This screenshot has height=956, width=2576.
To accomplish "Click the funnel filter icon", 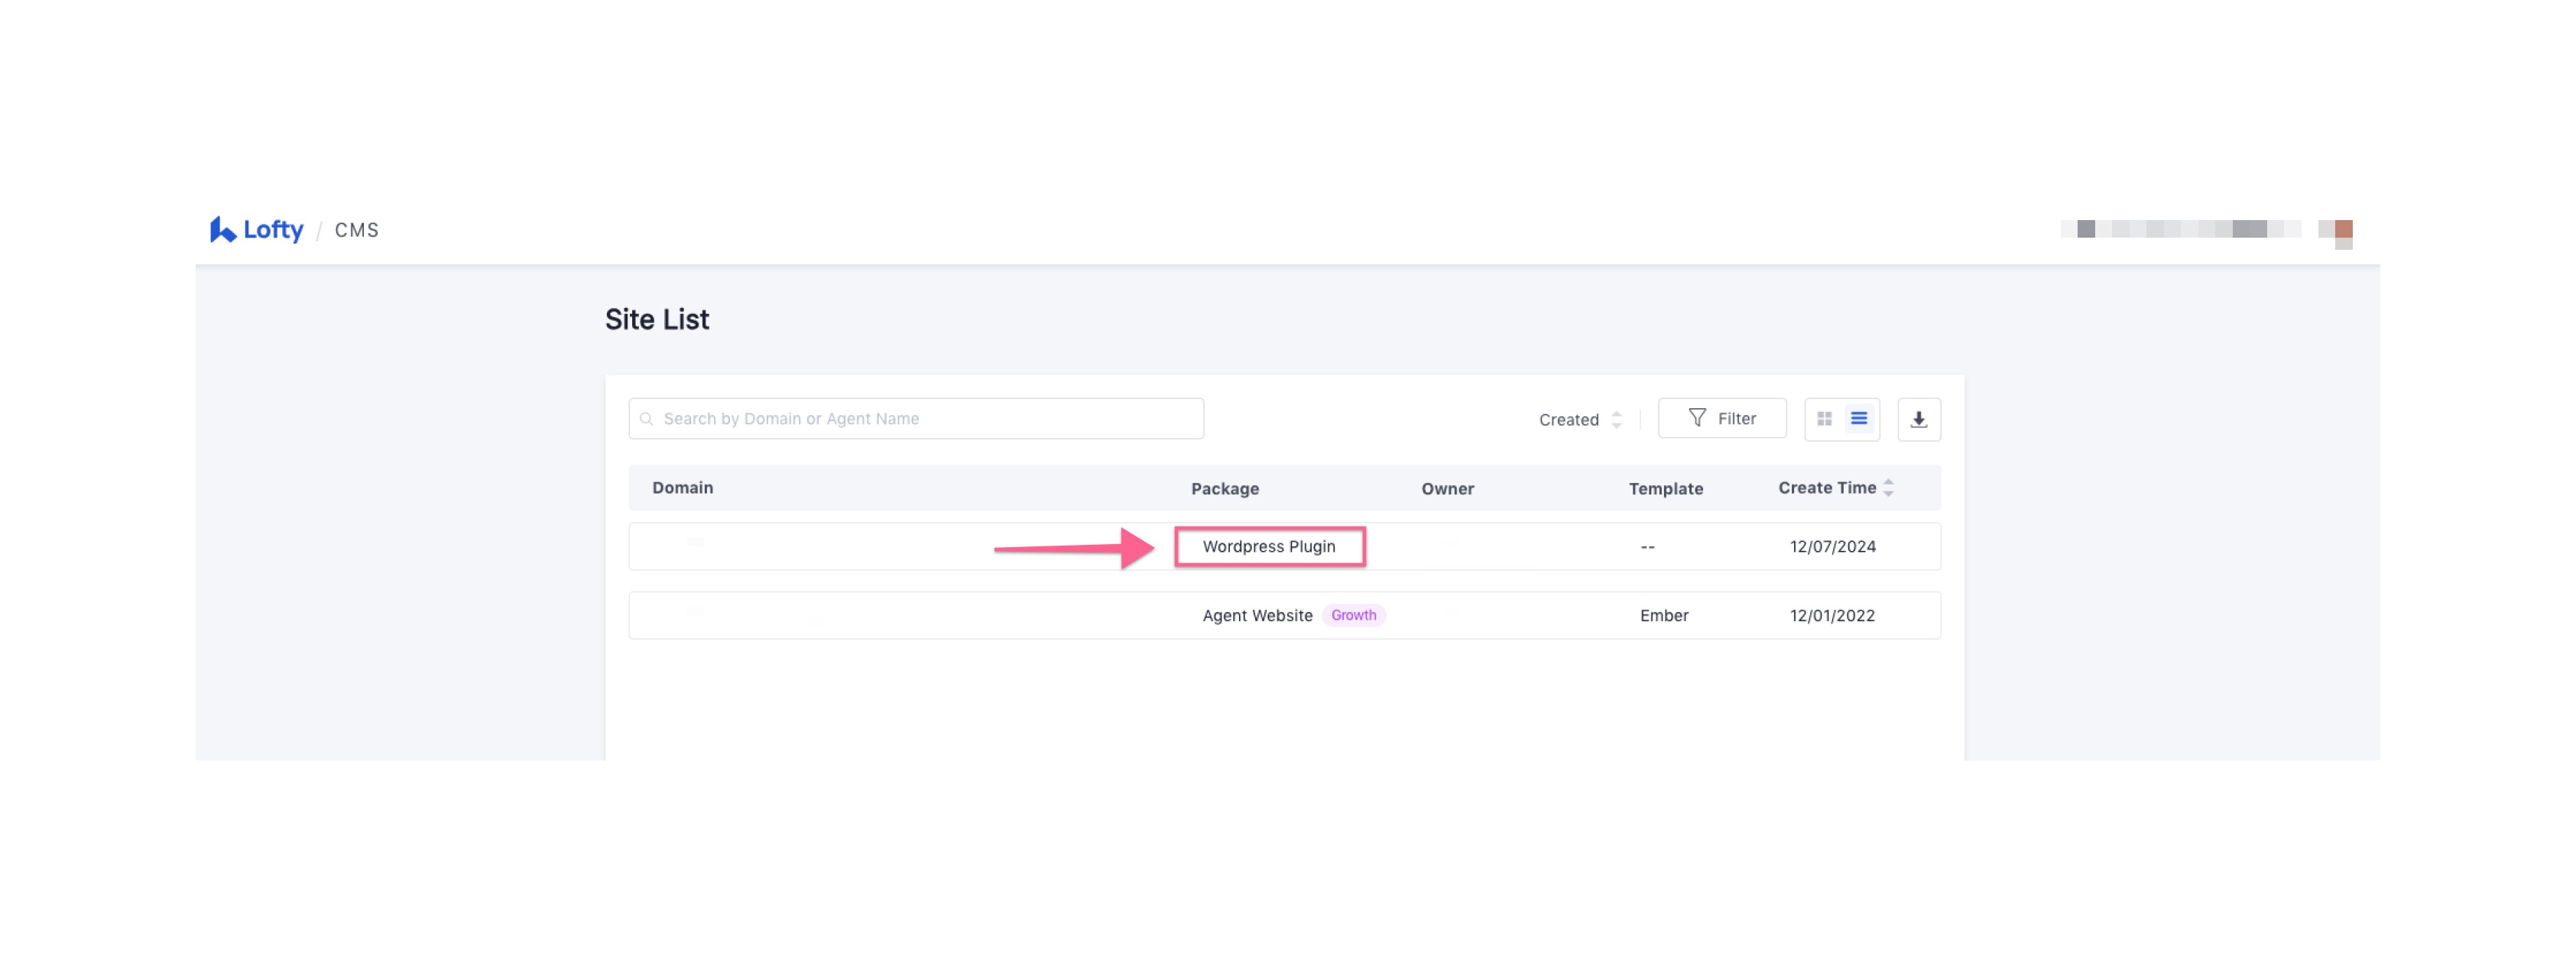I will pos(1697,418).
